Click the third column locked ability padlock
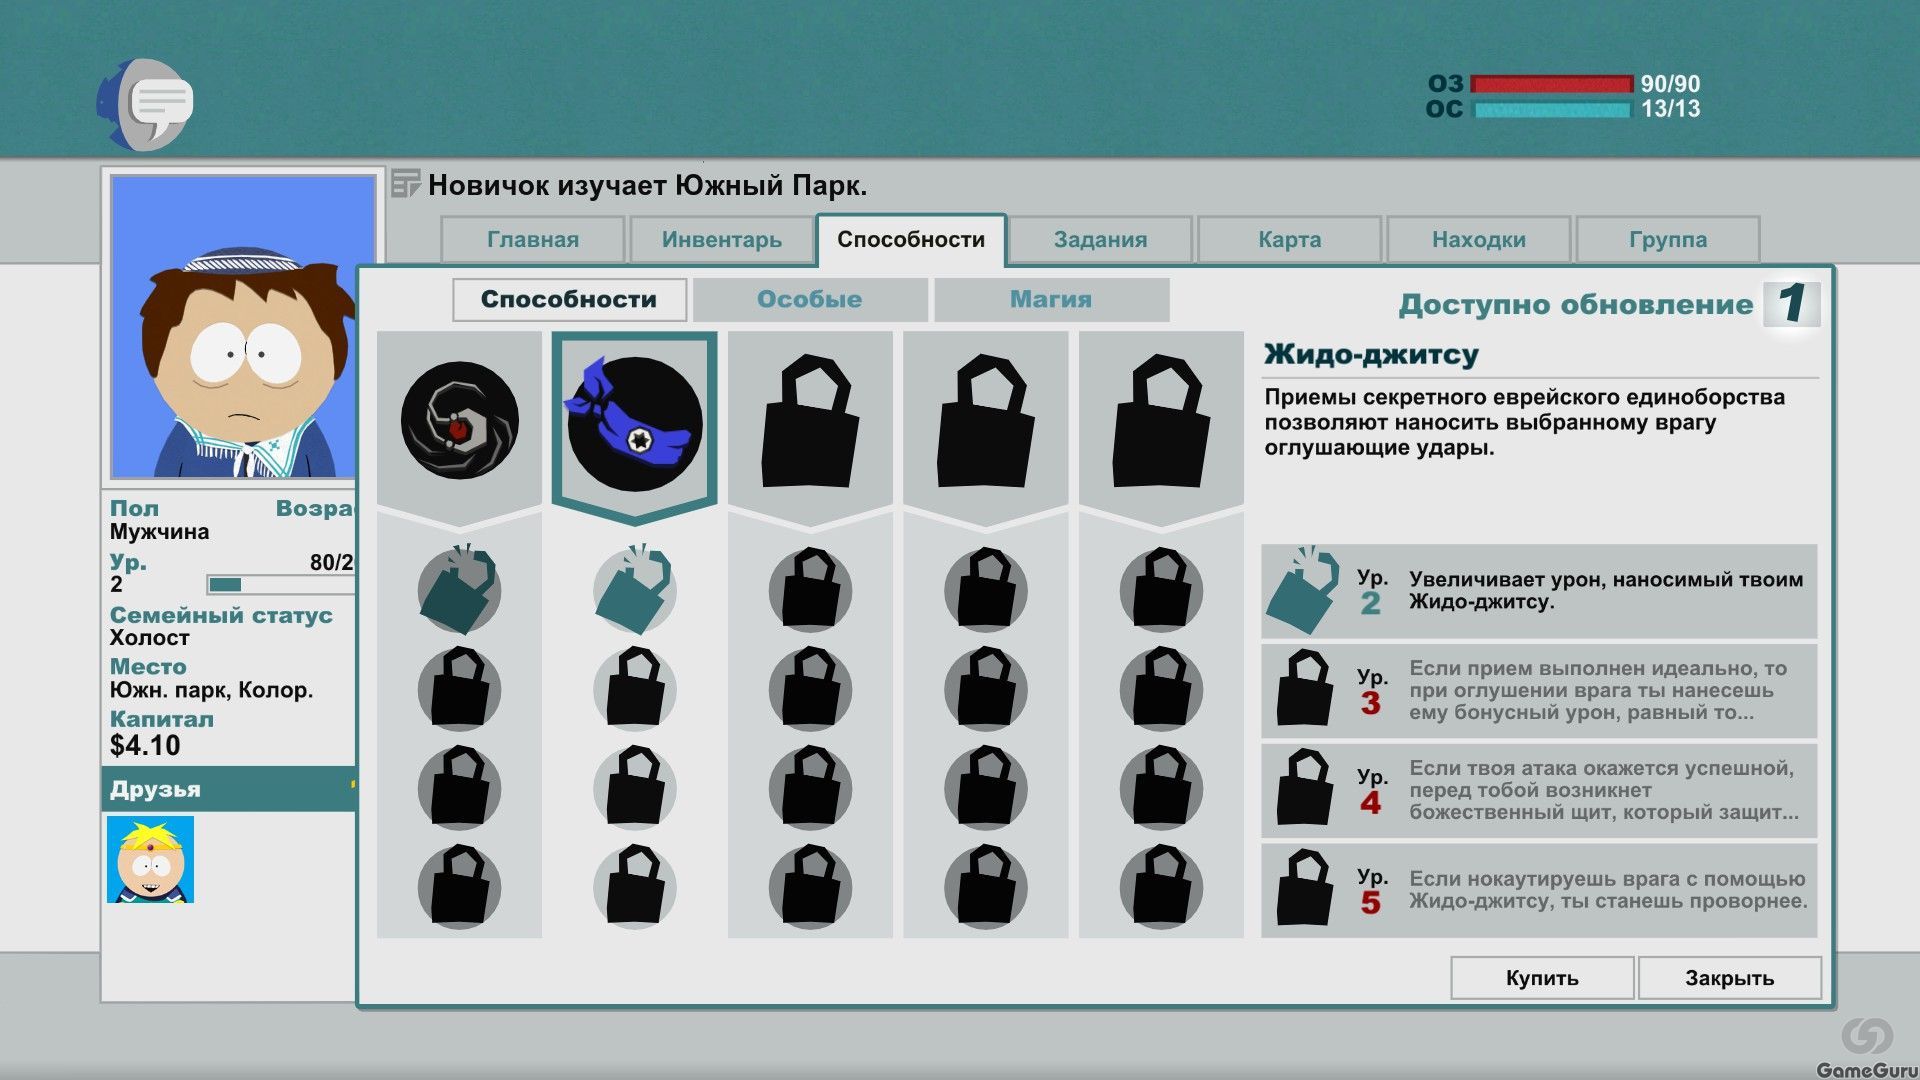The image size is (1920, 1080). [810, 420]
